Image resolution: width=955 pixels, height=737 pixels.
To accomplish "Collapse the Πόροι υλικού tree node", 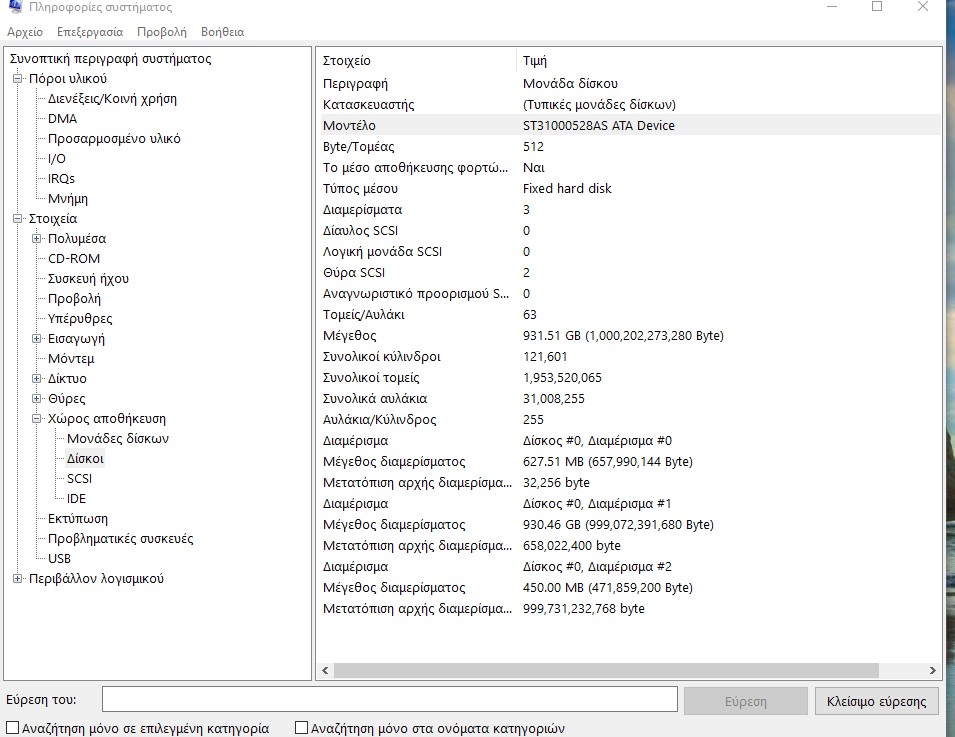I will [18, 79].
